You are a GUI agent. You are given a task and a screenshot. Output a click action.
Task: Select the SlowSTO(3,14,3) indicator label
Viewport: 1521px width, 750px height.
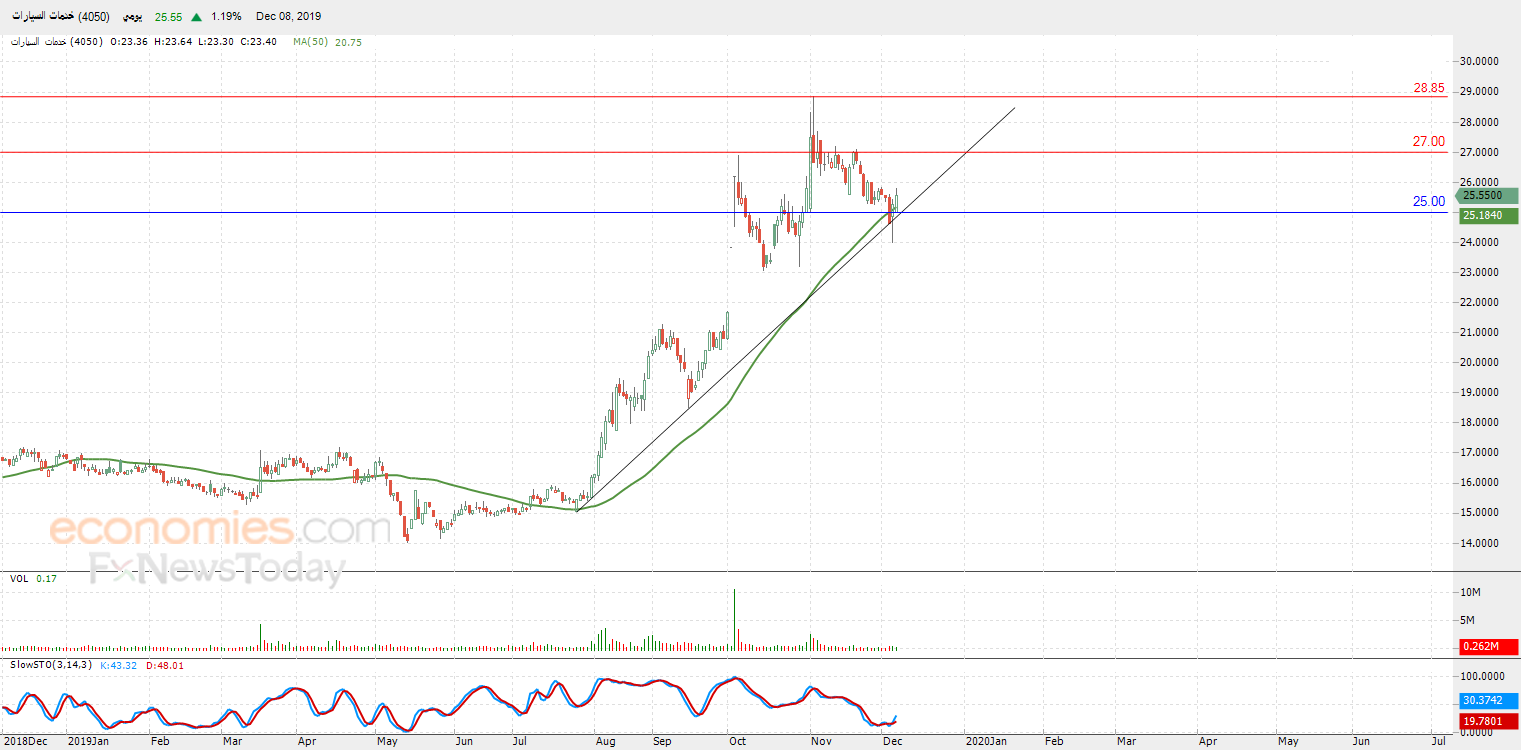(51, 664)
